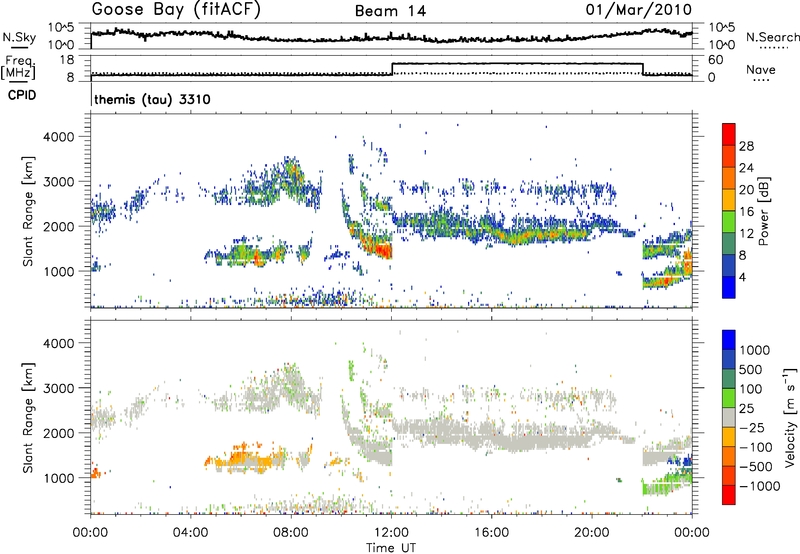
Task: Click the date "01/Mar/2010"
Action: tap(638, 9)
